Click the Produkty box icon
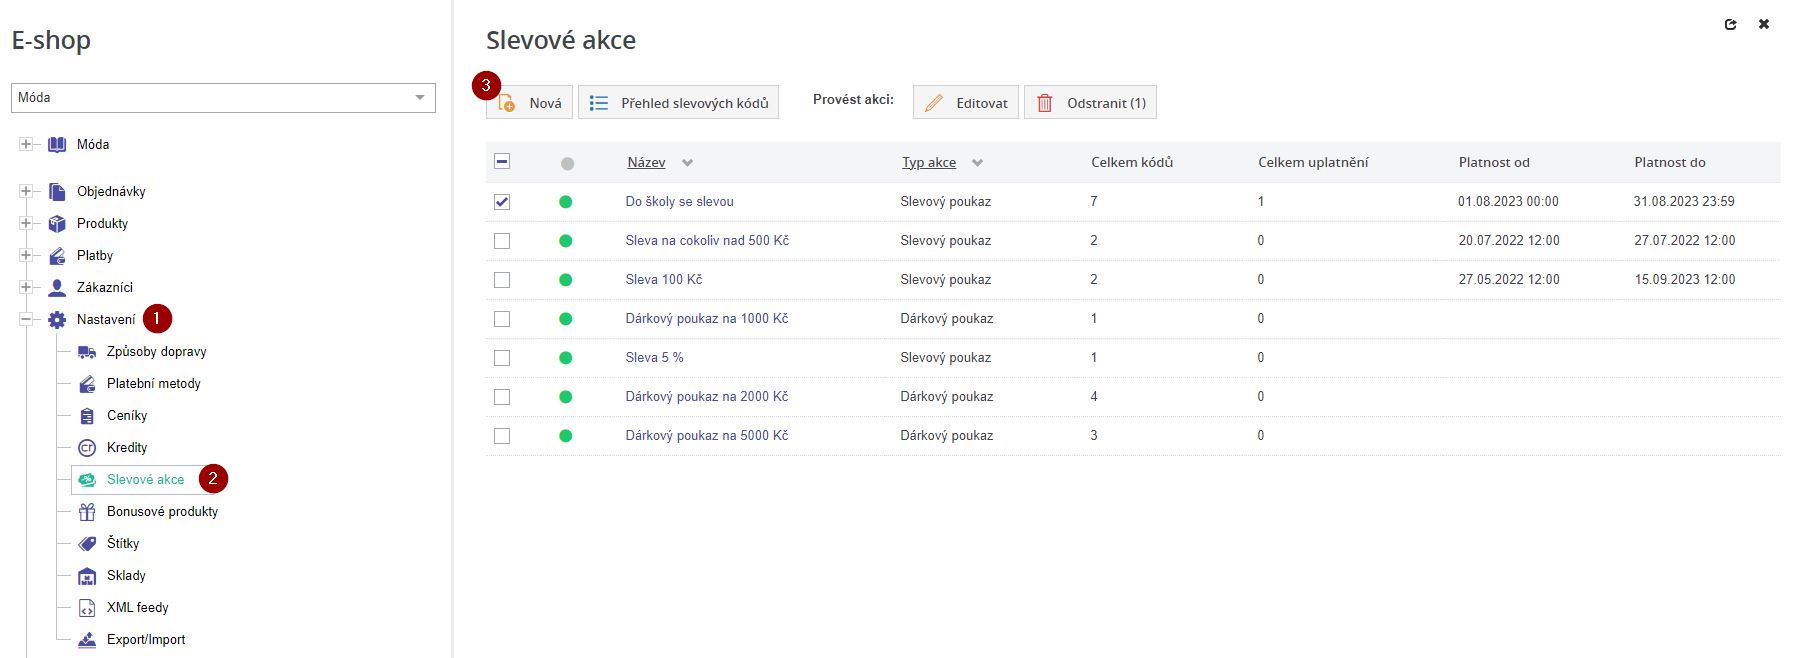 (57, 223)
